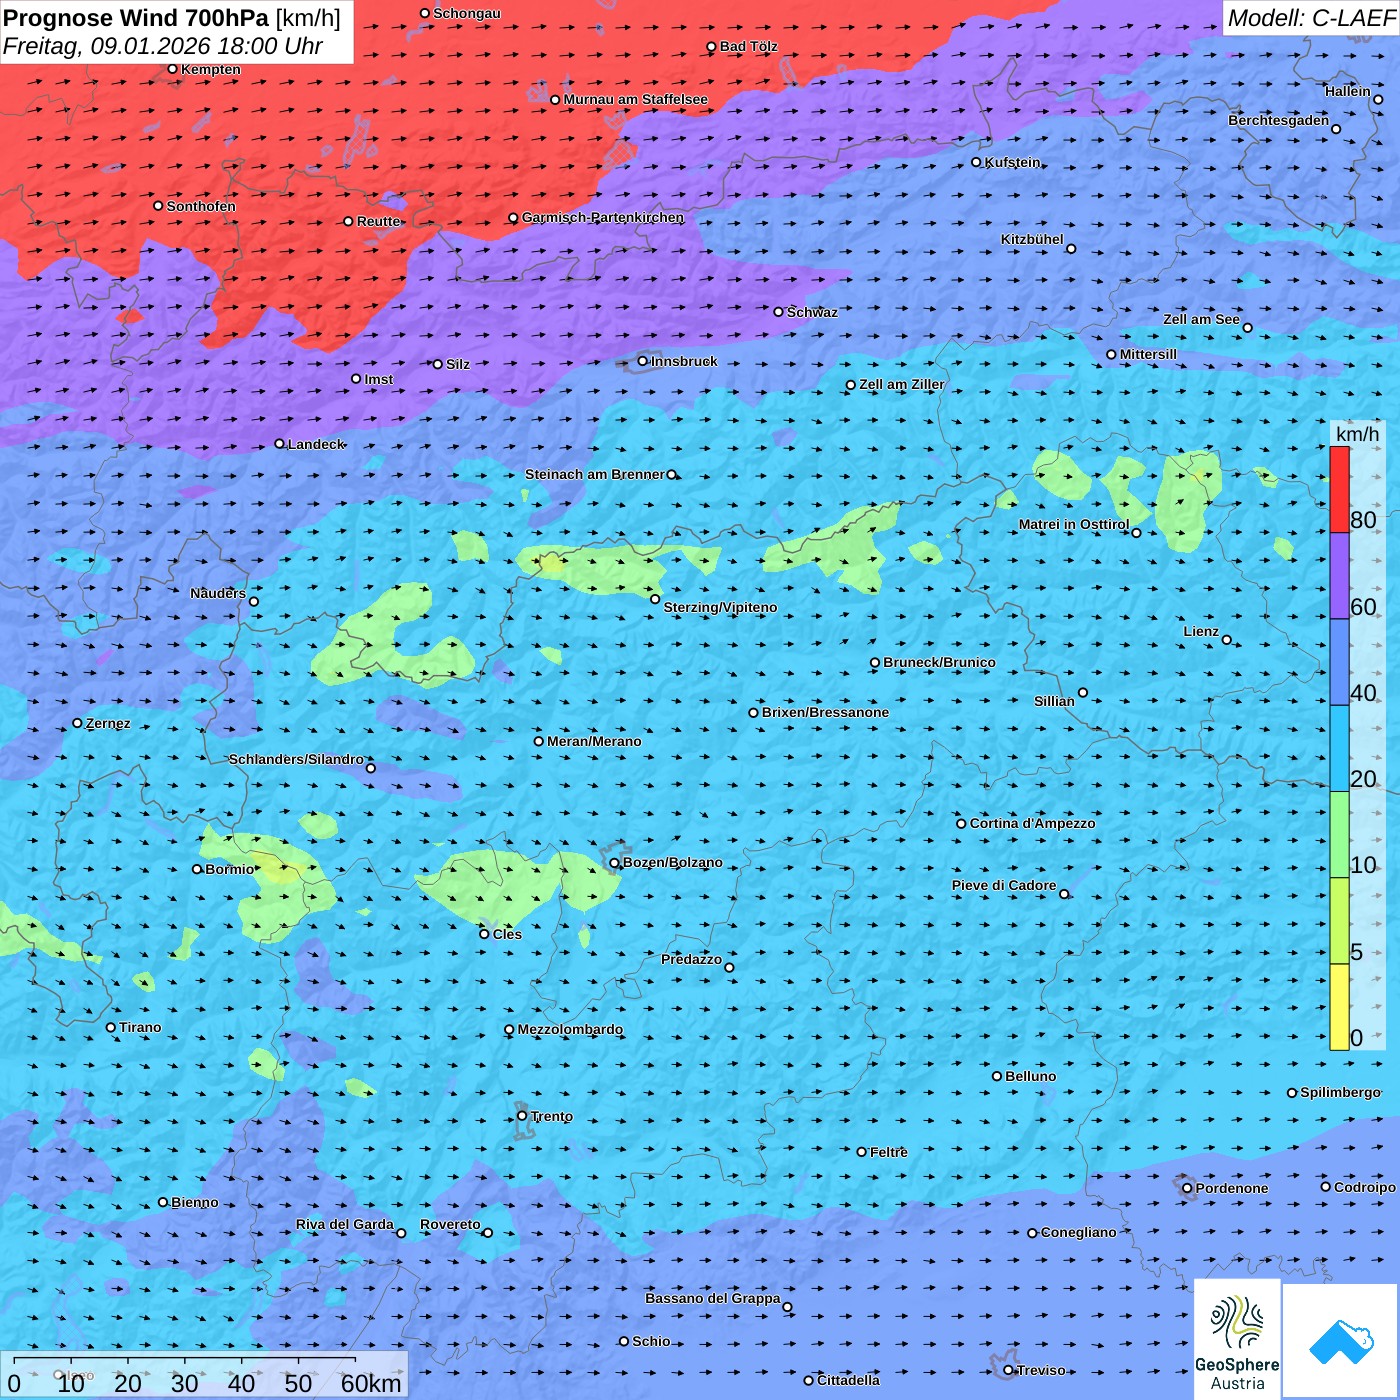
Task: Click the GeoSphere Austria logo
Action: (x=1237, y=1339)
